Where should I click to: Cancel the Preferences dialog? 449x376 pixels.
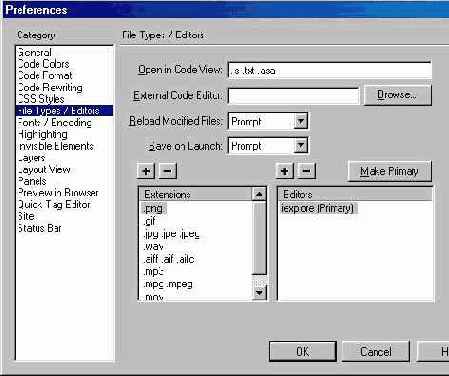[376, 351]
